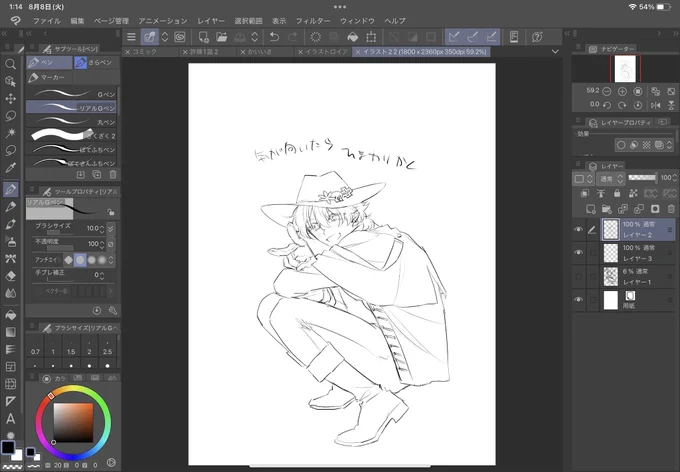The width and height of the screenshot is (680, 472).
Task: Select the マーカー sub tool group
Action: click(x=49, y=77)
